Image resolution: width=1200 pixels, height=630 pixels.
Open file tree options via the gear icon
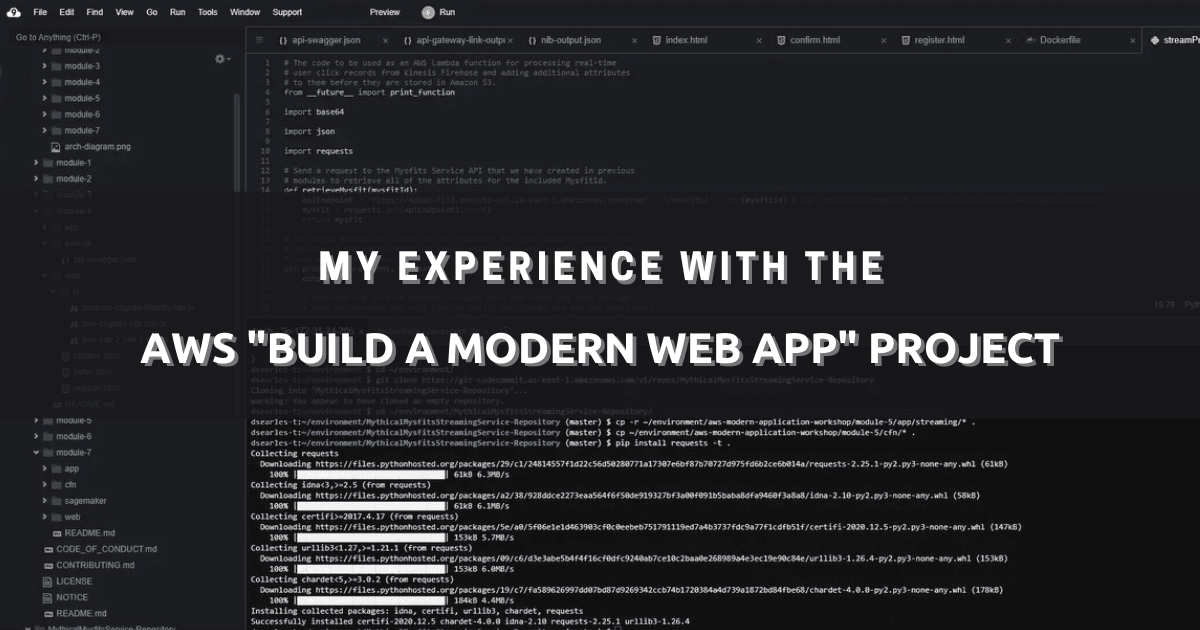pyautogui.click(x=220, y=59)
